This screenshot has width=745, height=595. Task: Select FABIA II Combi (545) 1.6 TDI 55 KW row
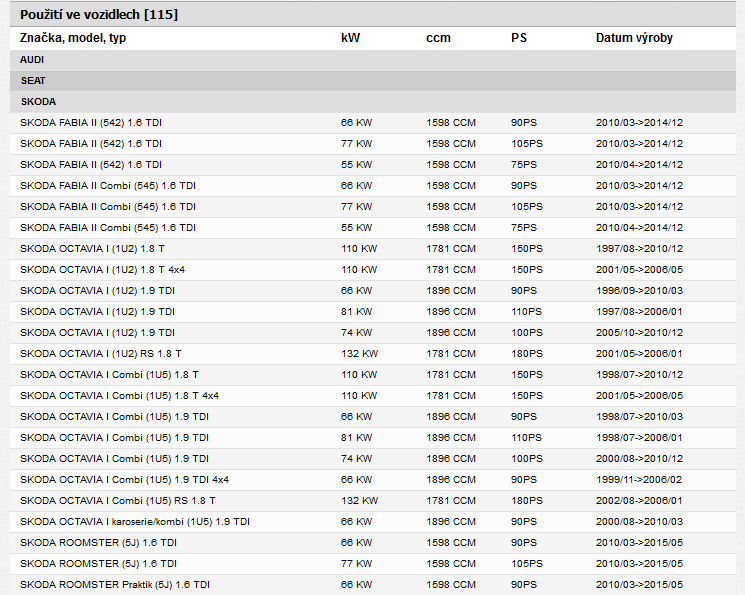pyautogui.click(x=372, y=228)
